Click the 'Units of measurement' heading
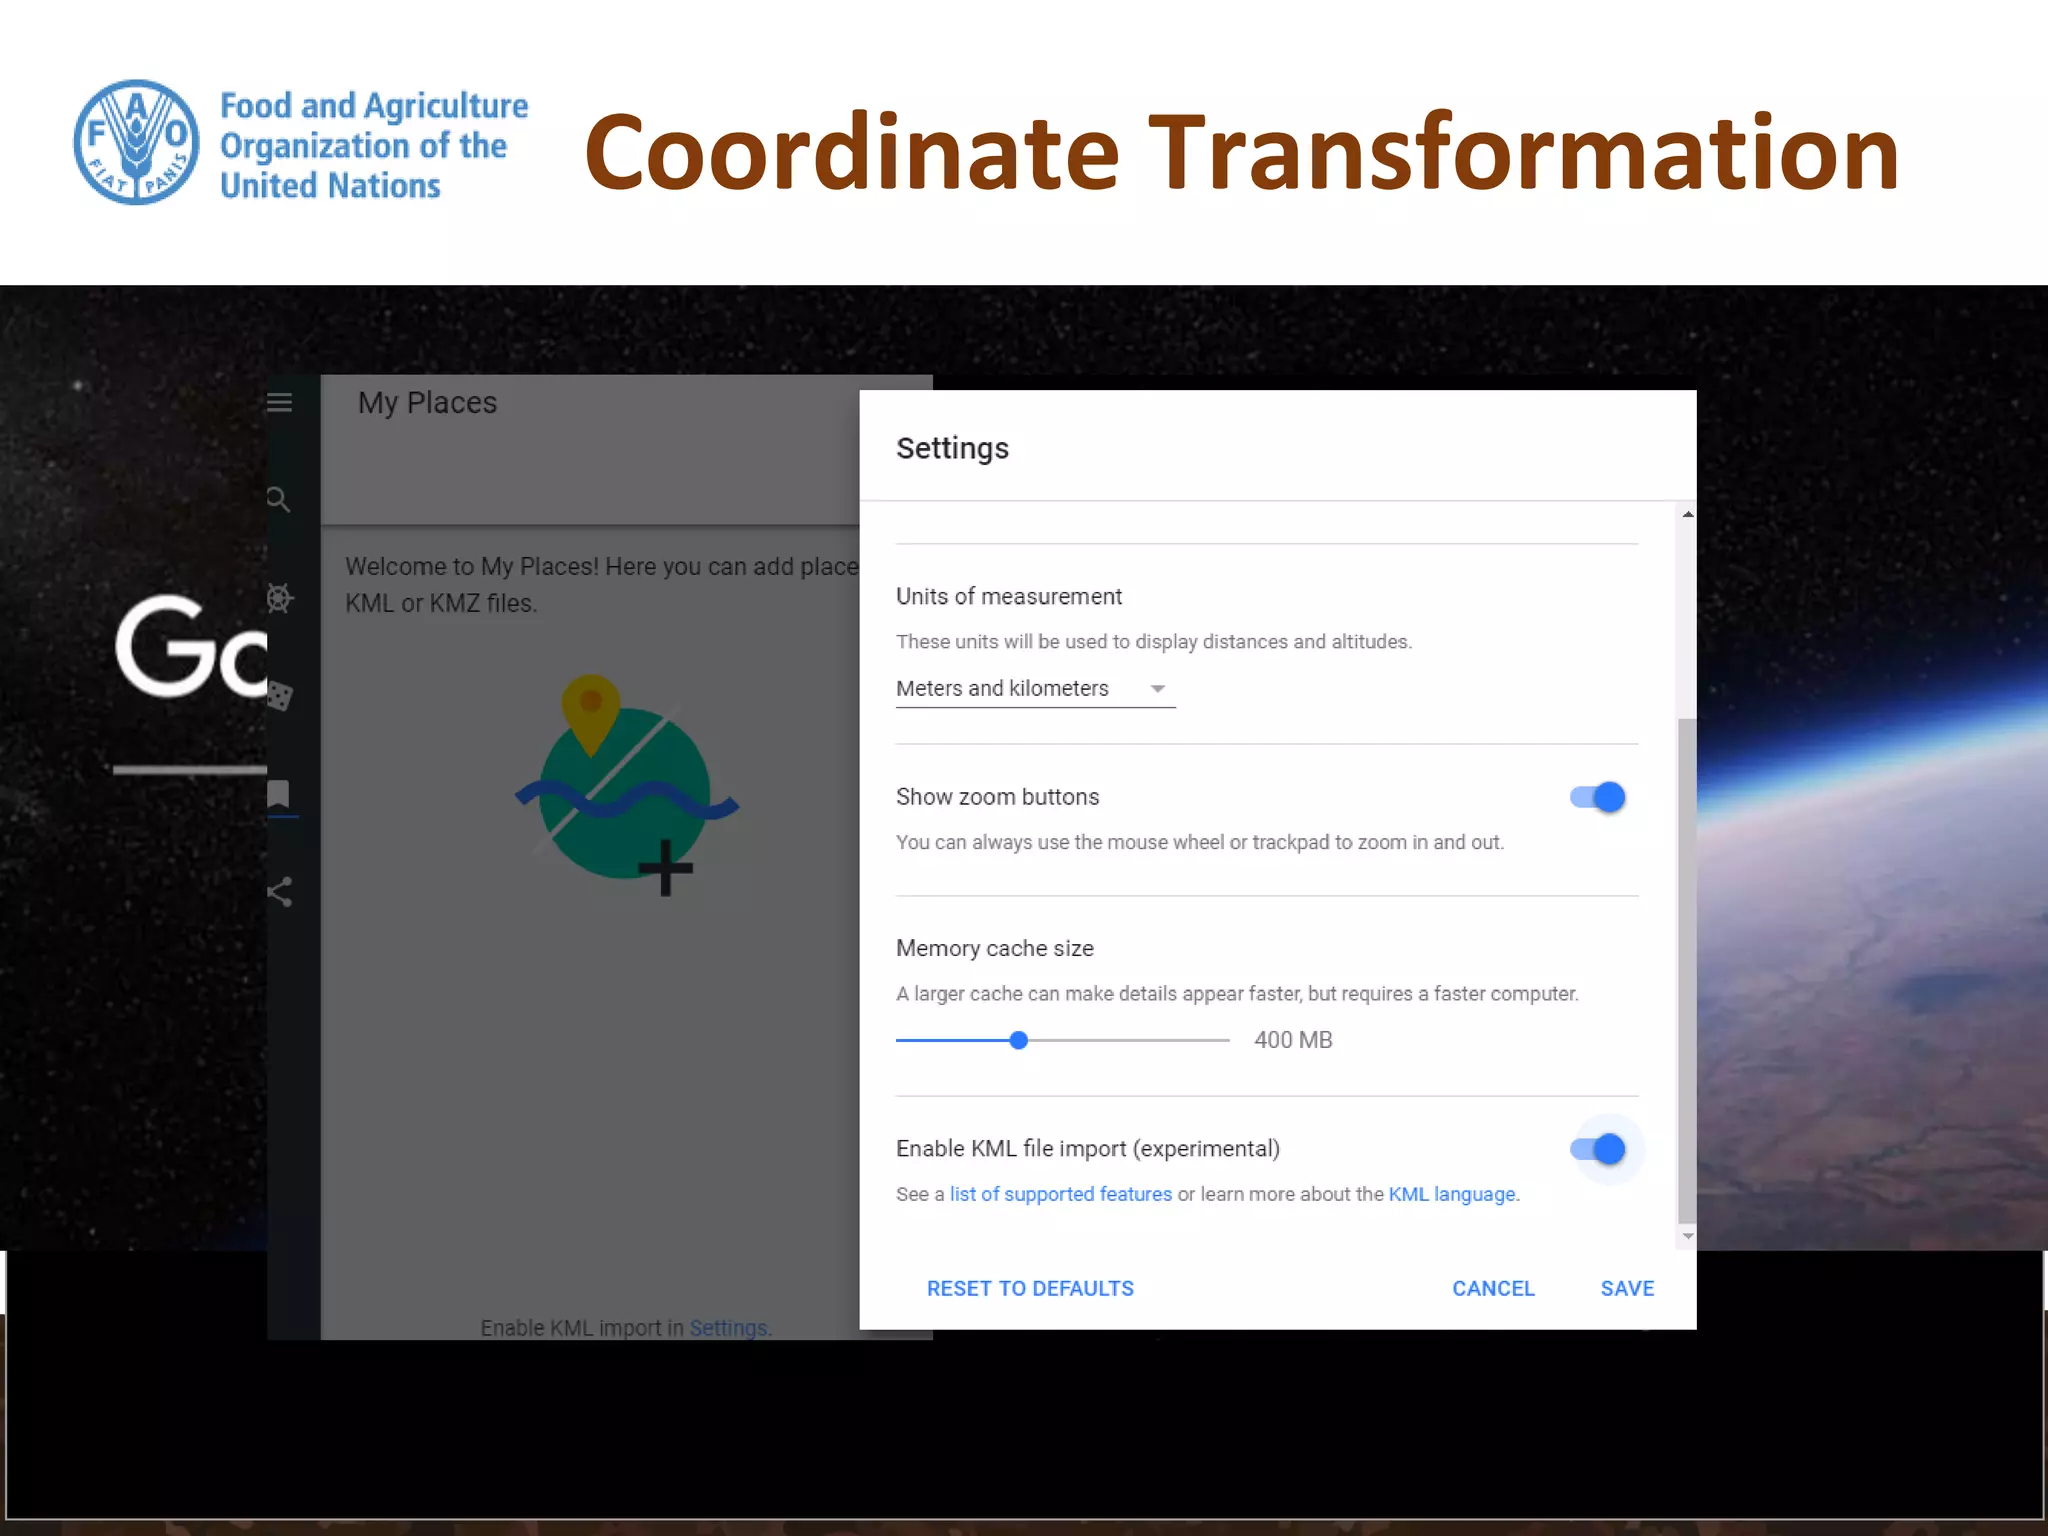Image resolution: width=2048 pixels, height=1536 pixels. [x=1009, y=597]
